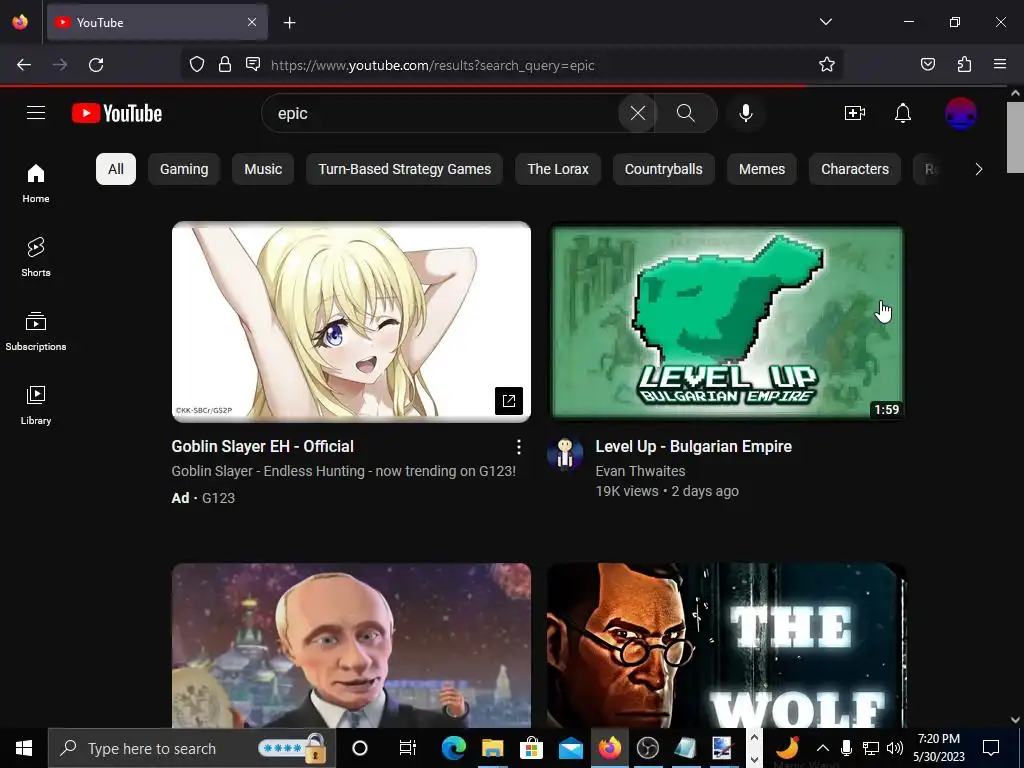
Task: Select the Gaming filter chip
Action: 184,169
